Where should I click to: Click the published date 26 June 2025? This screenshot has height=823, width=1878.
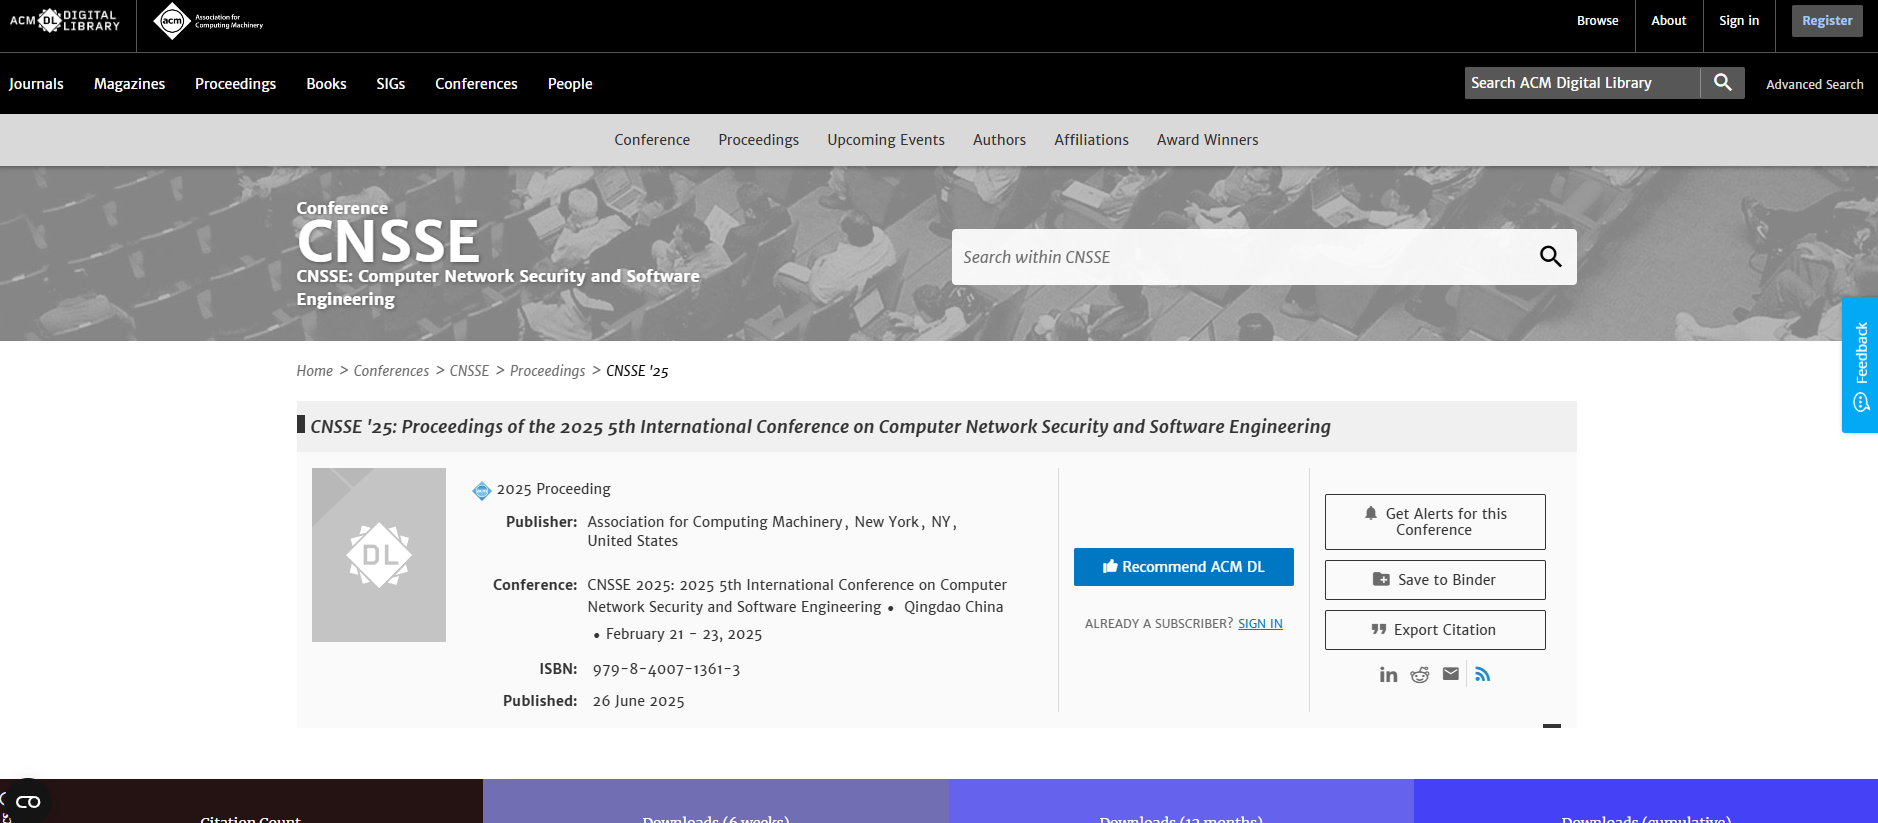638,702
